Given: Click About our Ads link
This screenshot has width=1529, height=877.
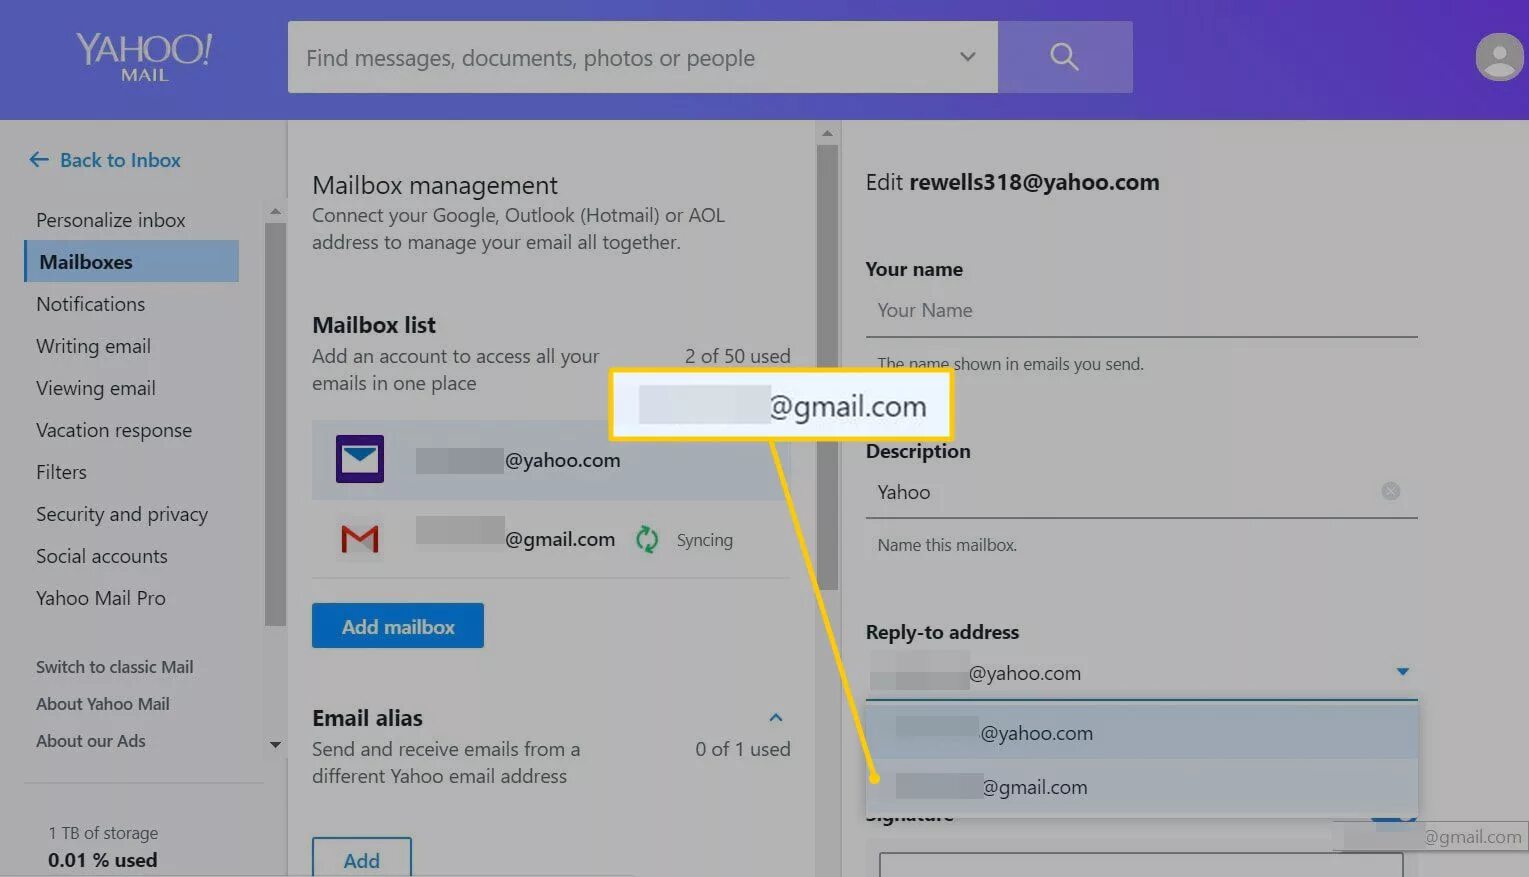Looking at the screenshot, I should (91, 741).
